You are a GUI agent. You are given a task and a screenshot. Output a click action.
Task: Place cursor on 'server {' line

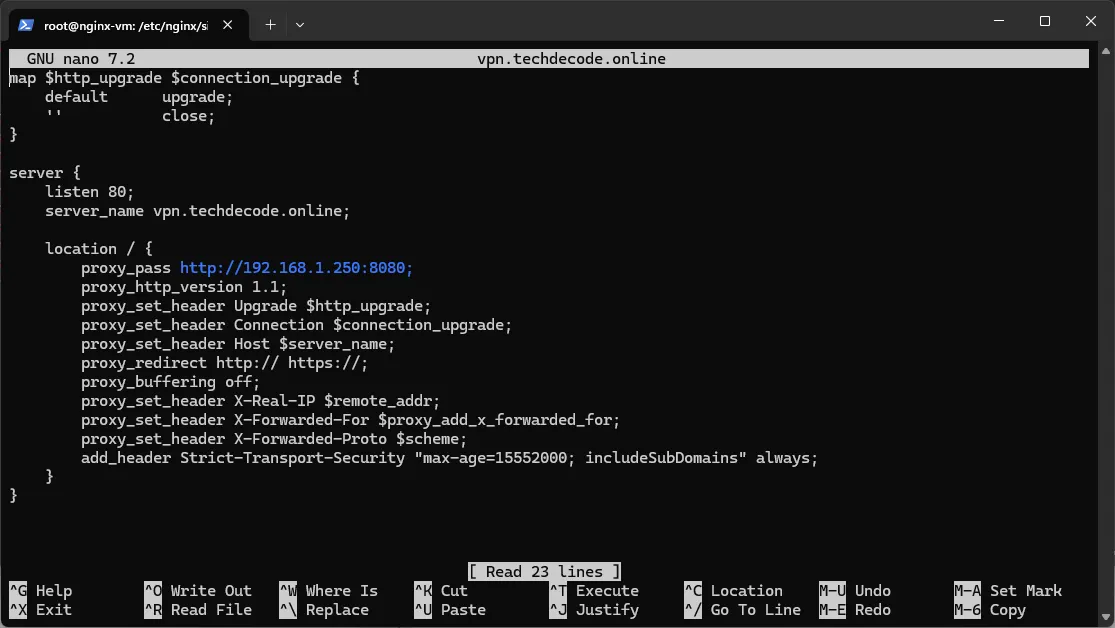coord(45,173)
